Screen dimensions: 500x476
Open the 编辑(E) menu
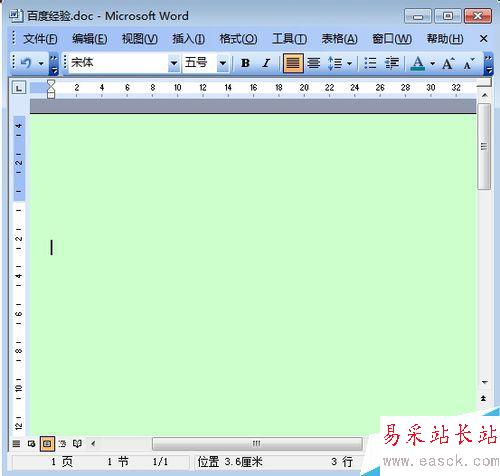(90, 39)
